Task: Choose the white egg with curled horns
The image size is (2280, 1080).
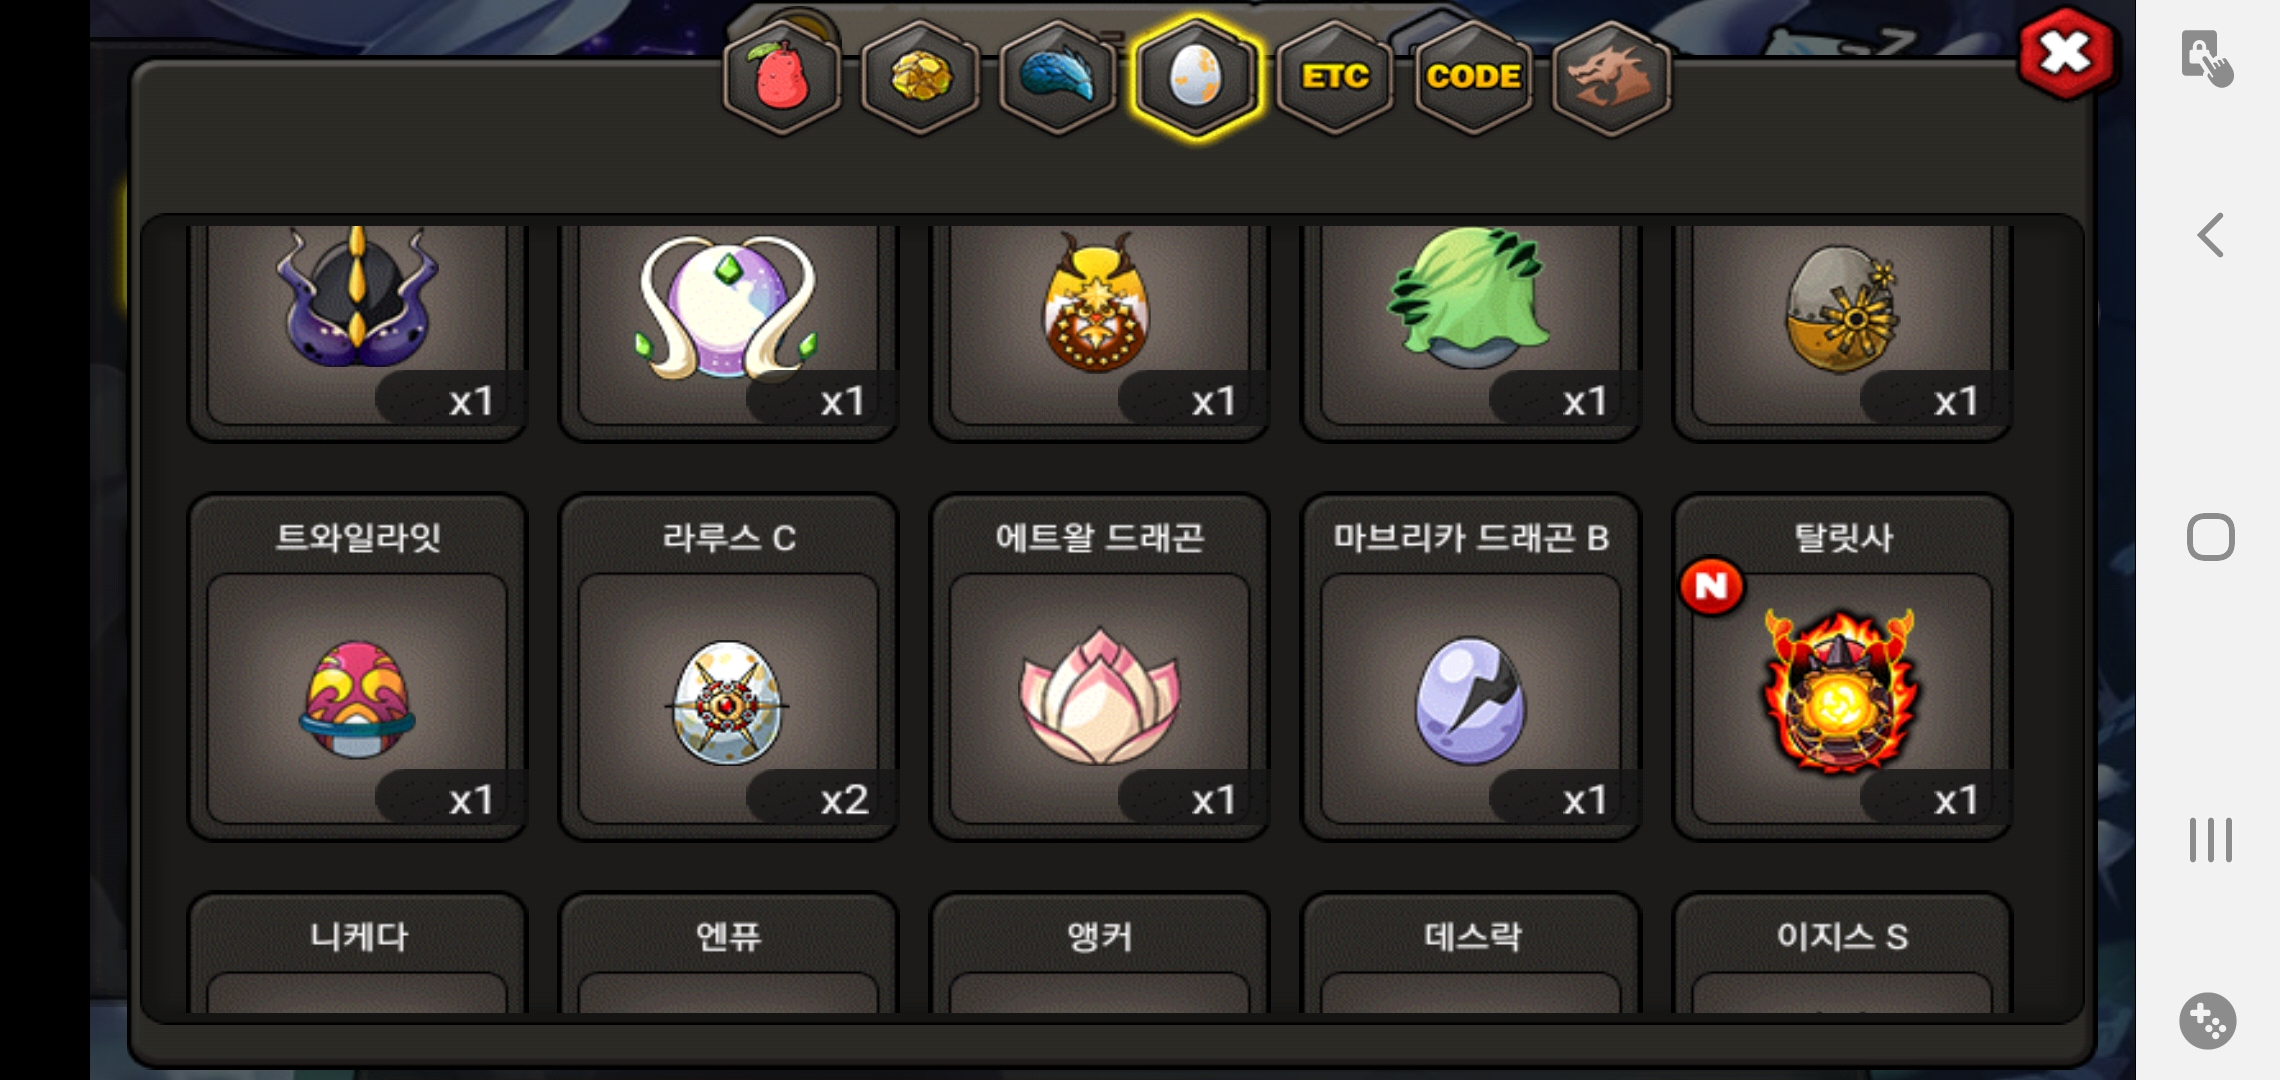Action: click(728, 330)
